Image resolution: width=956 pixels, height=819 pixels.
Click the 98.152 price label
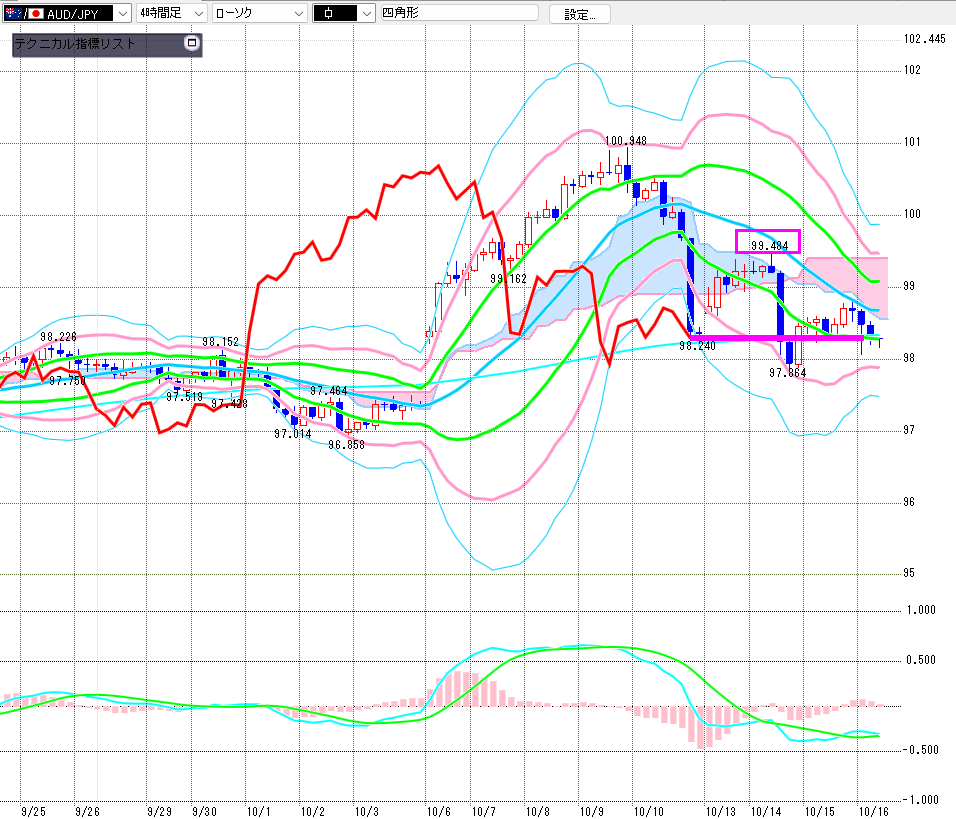click(221, 341)
